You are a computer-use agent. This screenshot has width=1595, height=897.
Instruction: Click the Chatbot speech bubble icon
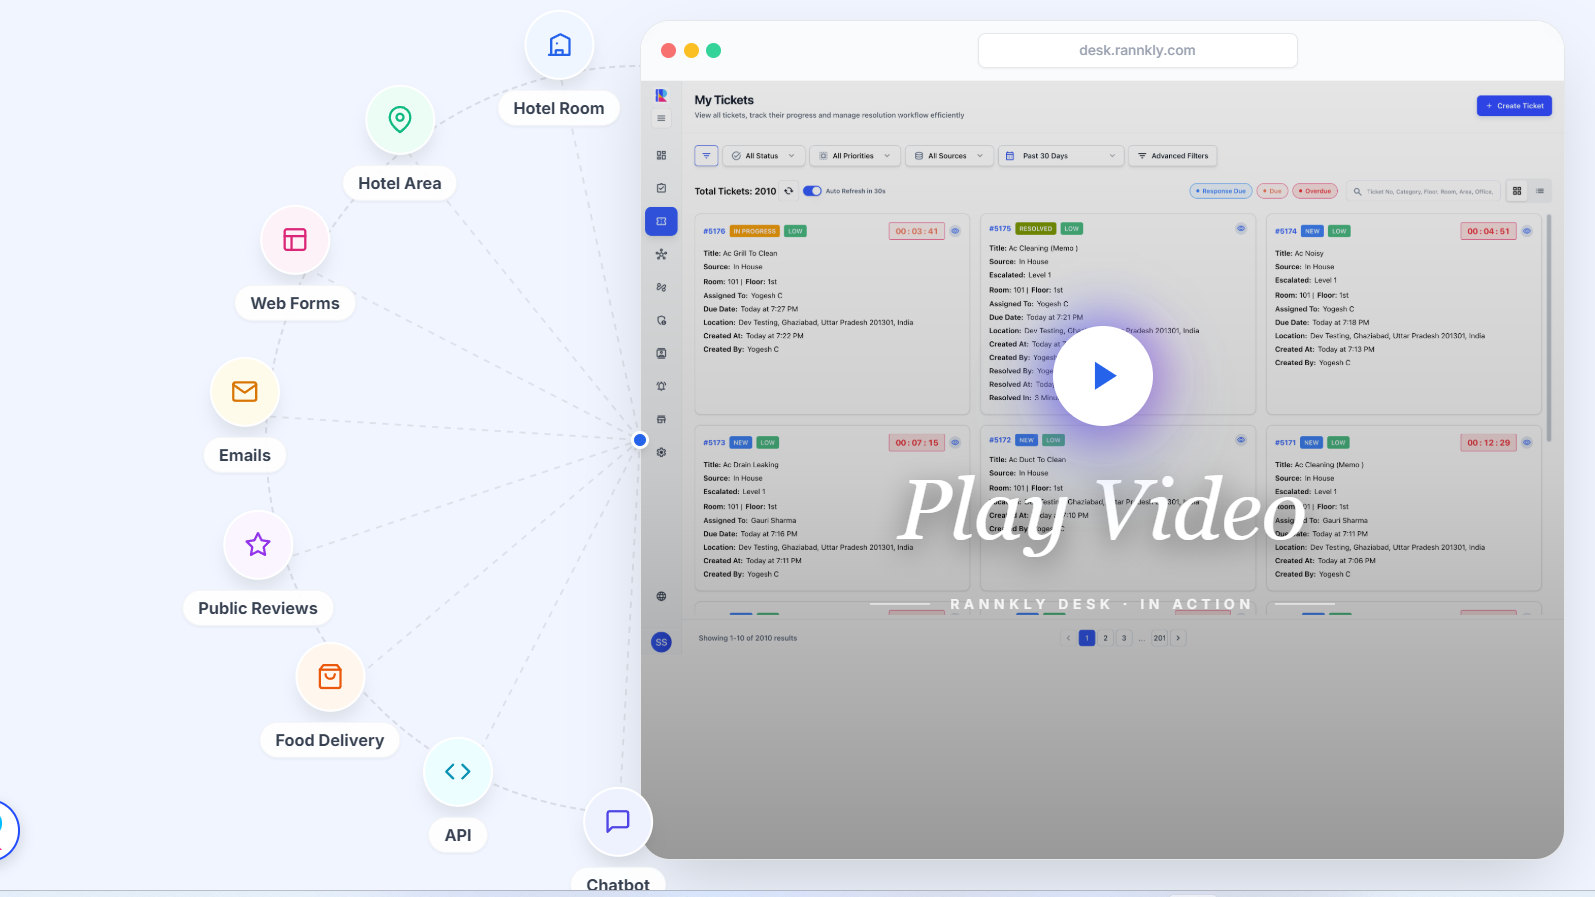pos(618,822)
